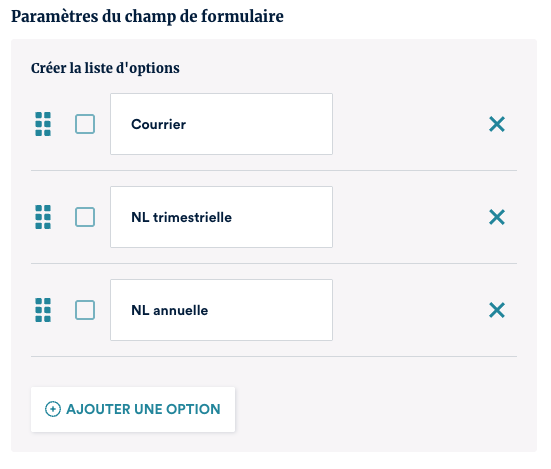Tick the NL trimestrielle checkbox
The height and width of the screenshot is (469, 551).
(x=85, y=217)
